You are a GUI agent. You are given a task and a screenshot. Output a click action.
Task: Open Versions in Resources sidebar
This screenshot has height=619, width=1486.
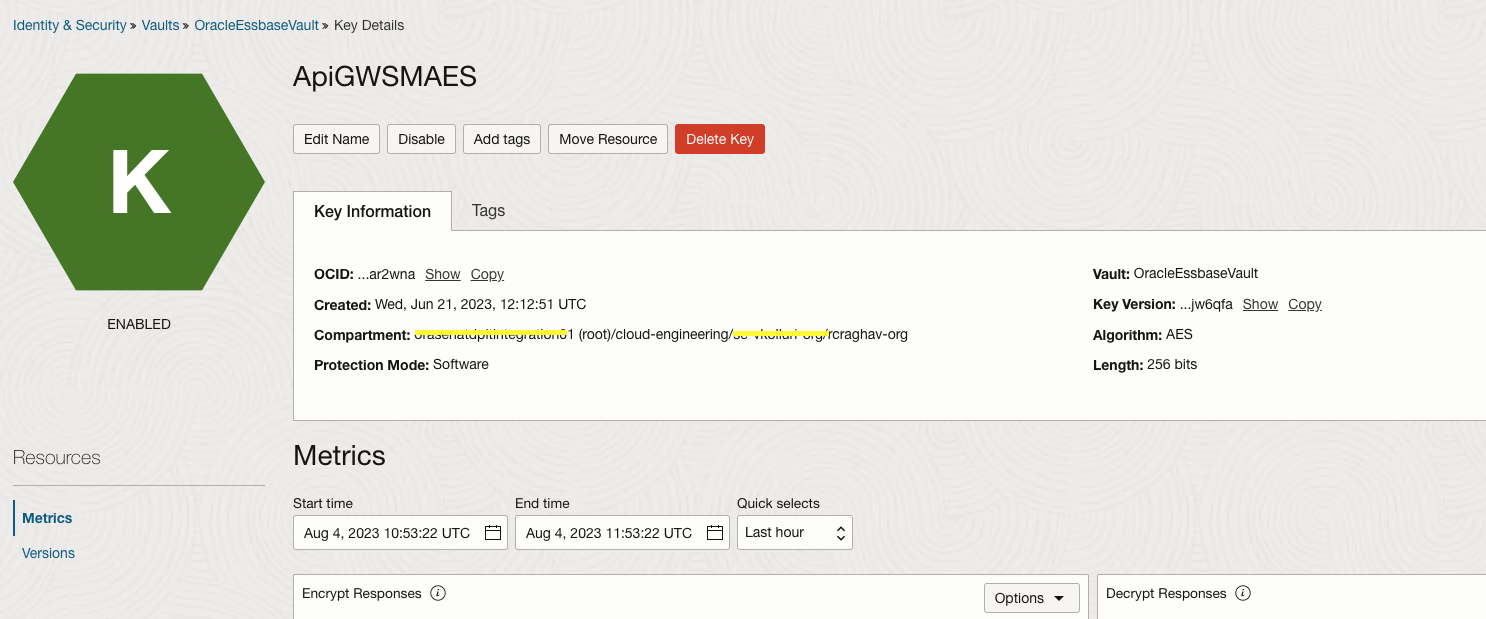coord(48,553)
